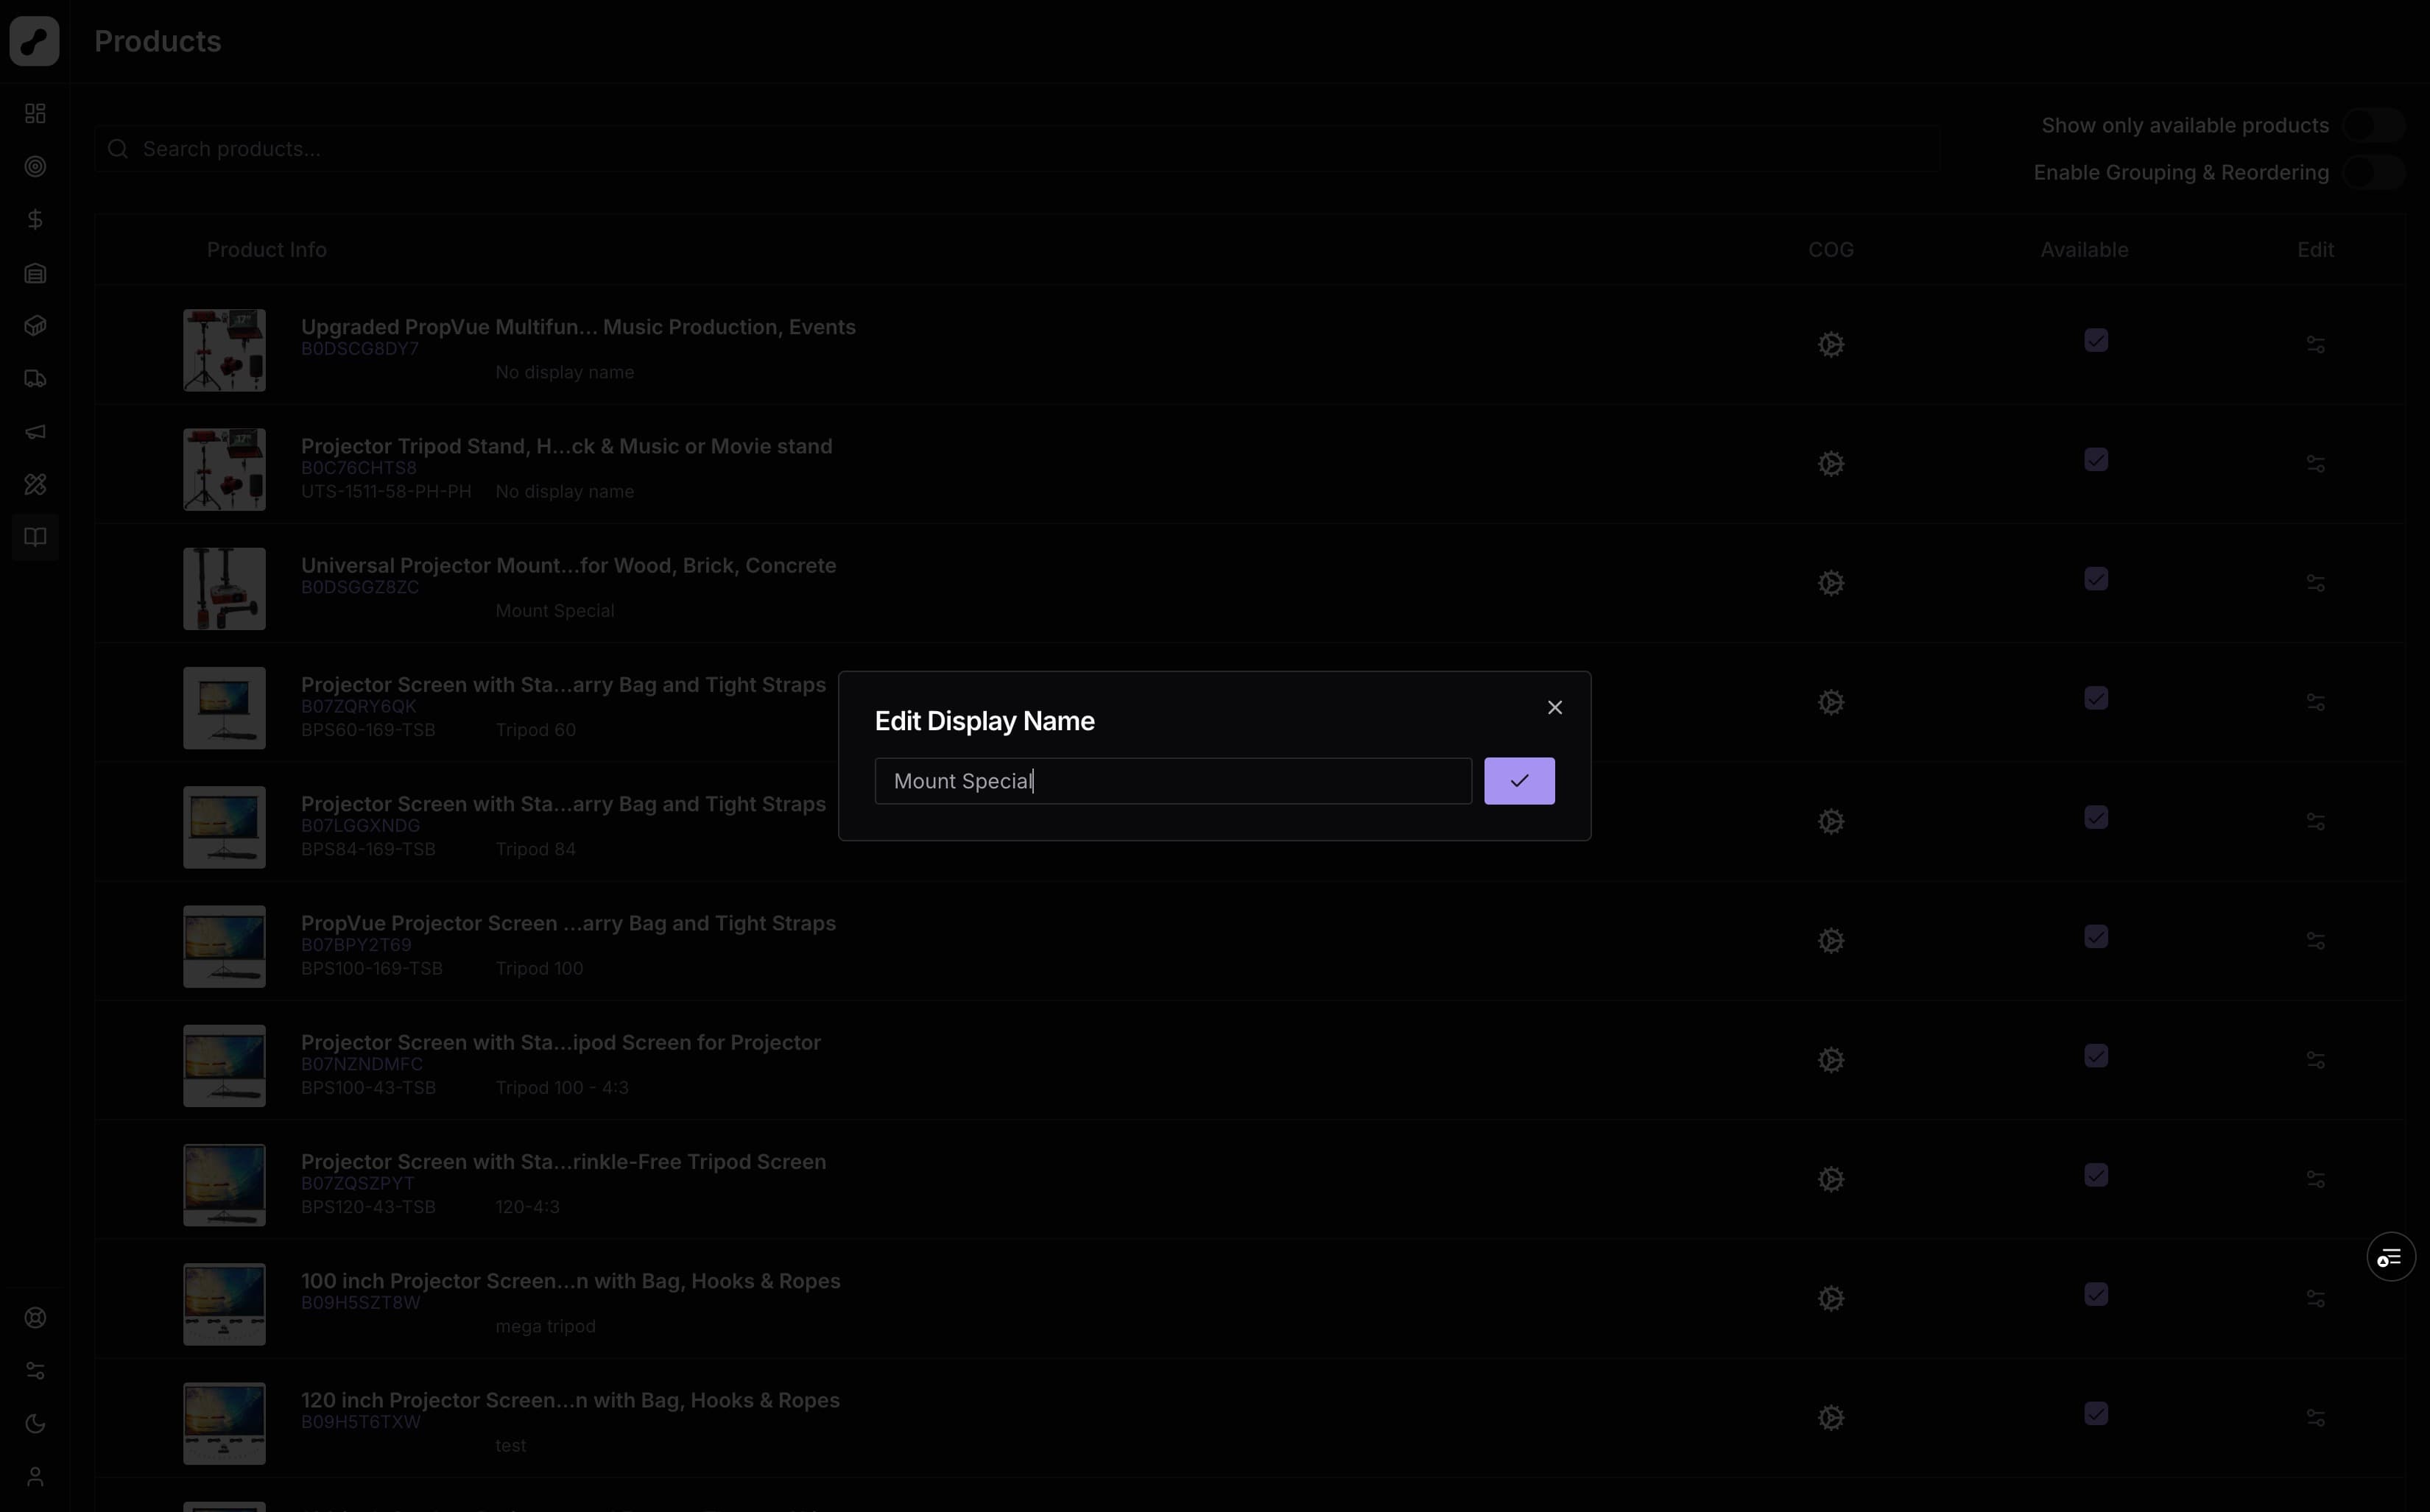Open the delivery truck icon in sidebar
Viewport: 2430px width, 1512px height.
pyautogui.click(x=35, y=379)
